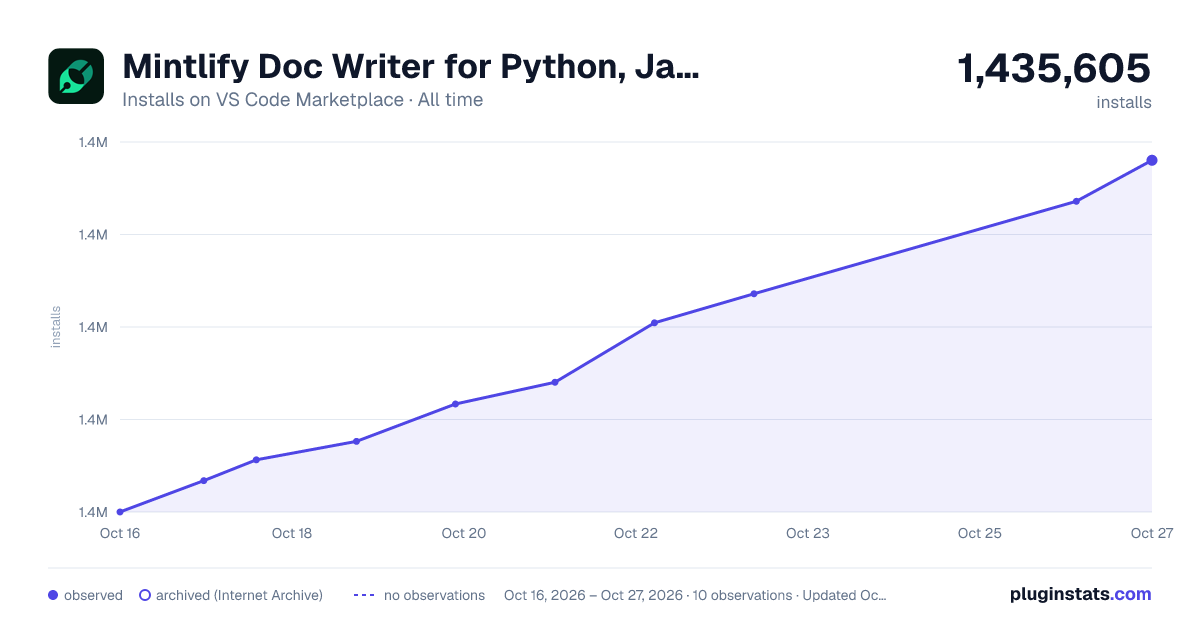Select the 'observed' legend label
This screenshot has width=1200, height=630.
93,595
